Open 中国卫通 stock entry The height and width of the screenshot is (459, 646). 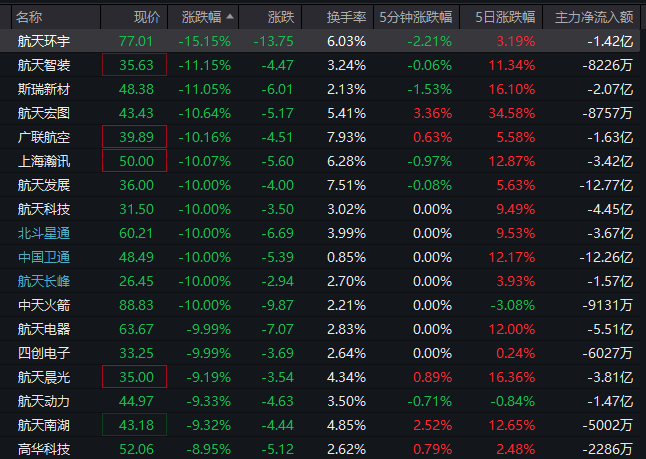point(44,257)
